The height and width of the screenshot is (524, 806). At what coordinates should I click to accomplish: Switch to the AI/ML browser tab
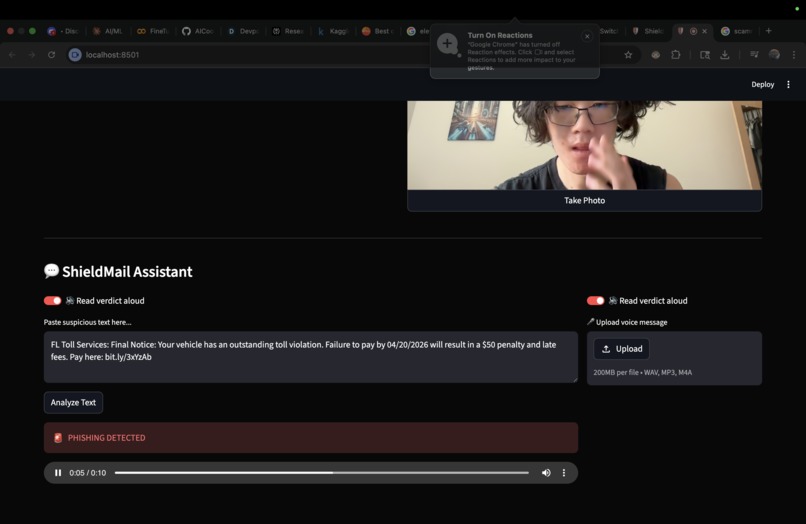click(x=107, y=31)
